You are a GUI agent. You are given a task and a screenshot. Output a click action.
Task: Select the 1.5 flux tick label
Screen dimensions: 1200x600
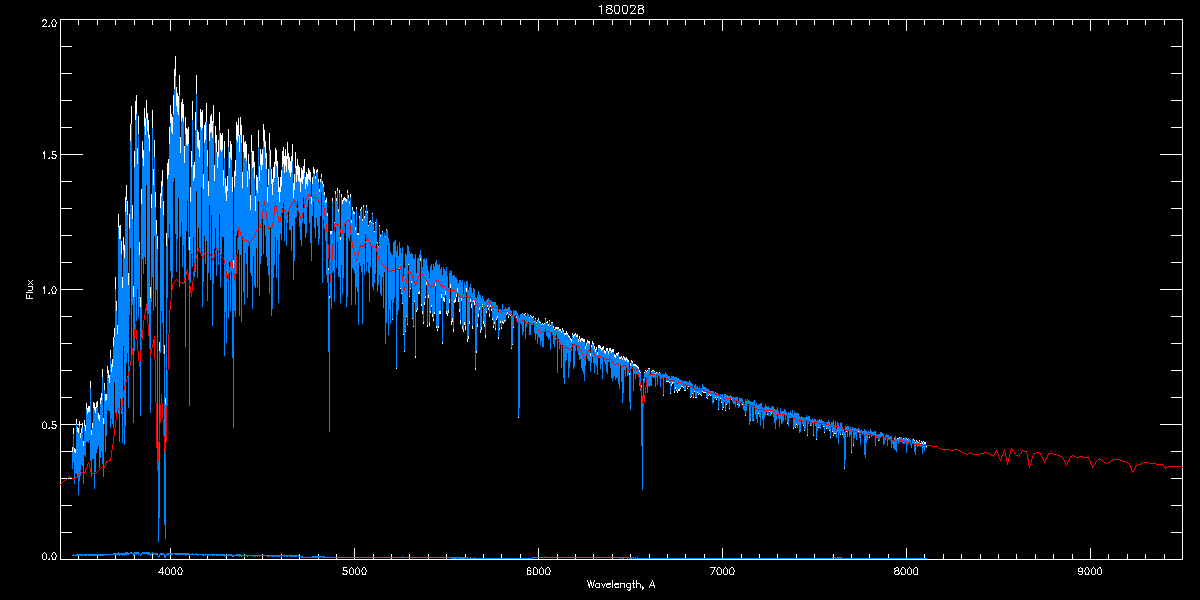(48, 156)
